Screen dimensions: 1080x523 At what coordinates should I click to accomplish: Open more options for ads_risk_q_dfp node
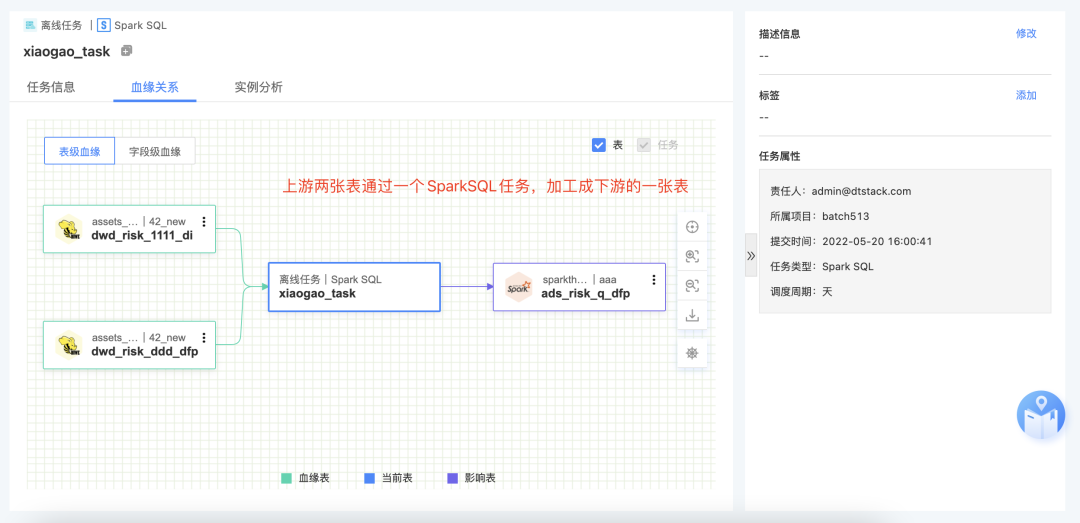pyautogui.click(x=654, y=280)
